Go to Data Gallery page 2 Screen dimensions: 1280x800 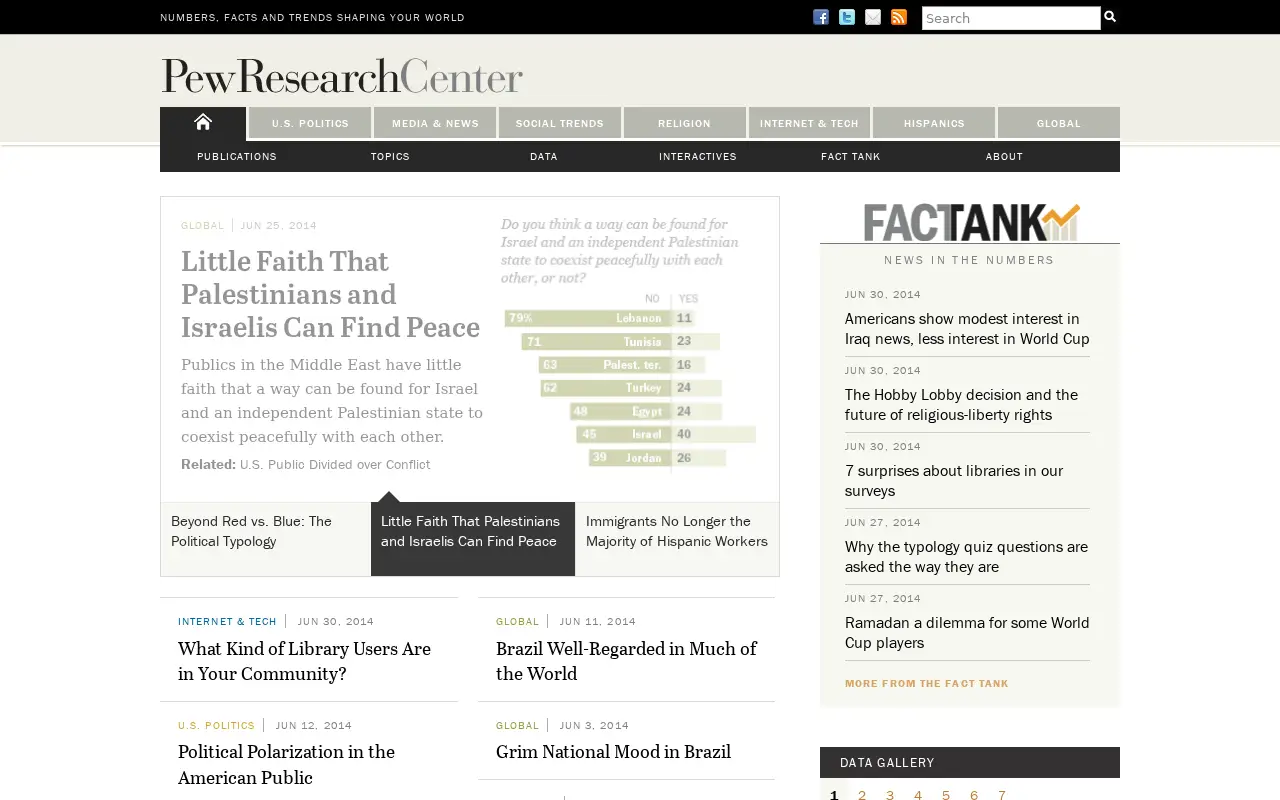862,795
